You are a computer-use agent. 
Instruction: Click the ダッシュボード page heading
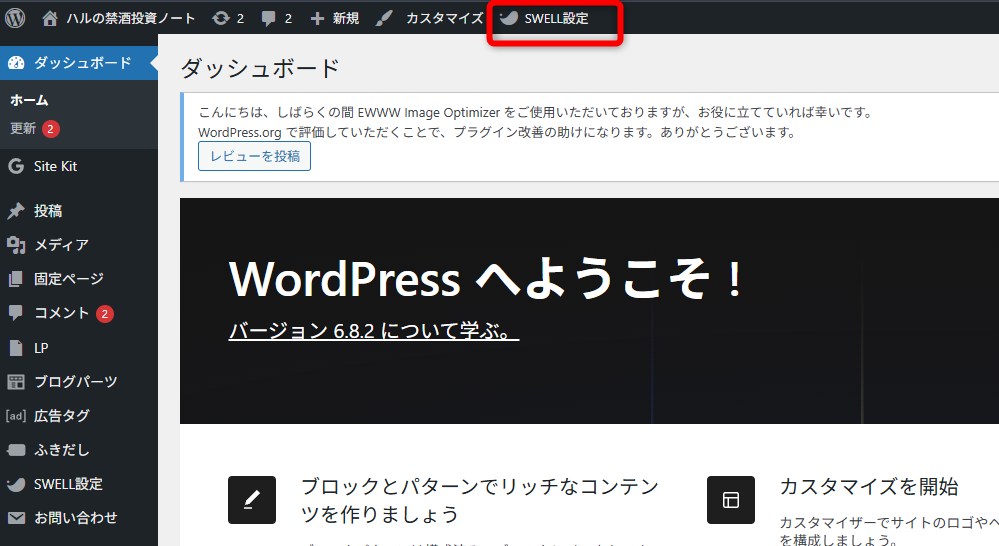(260, 68)
